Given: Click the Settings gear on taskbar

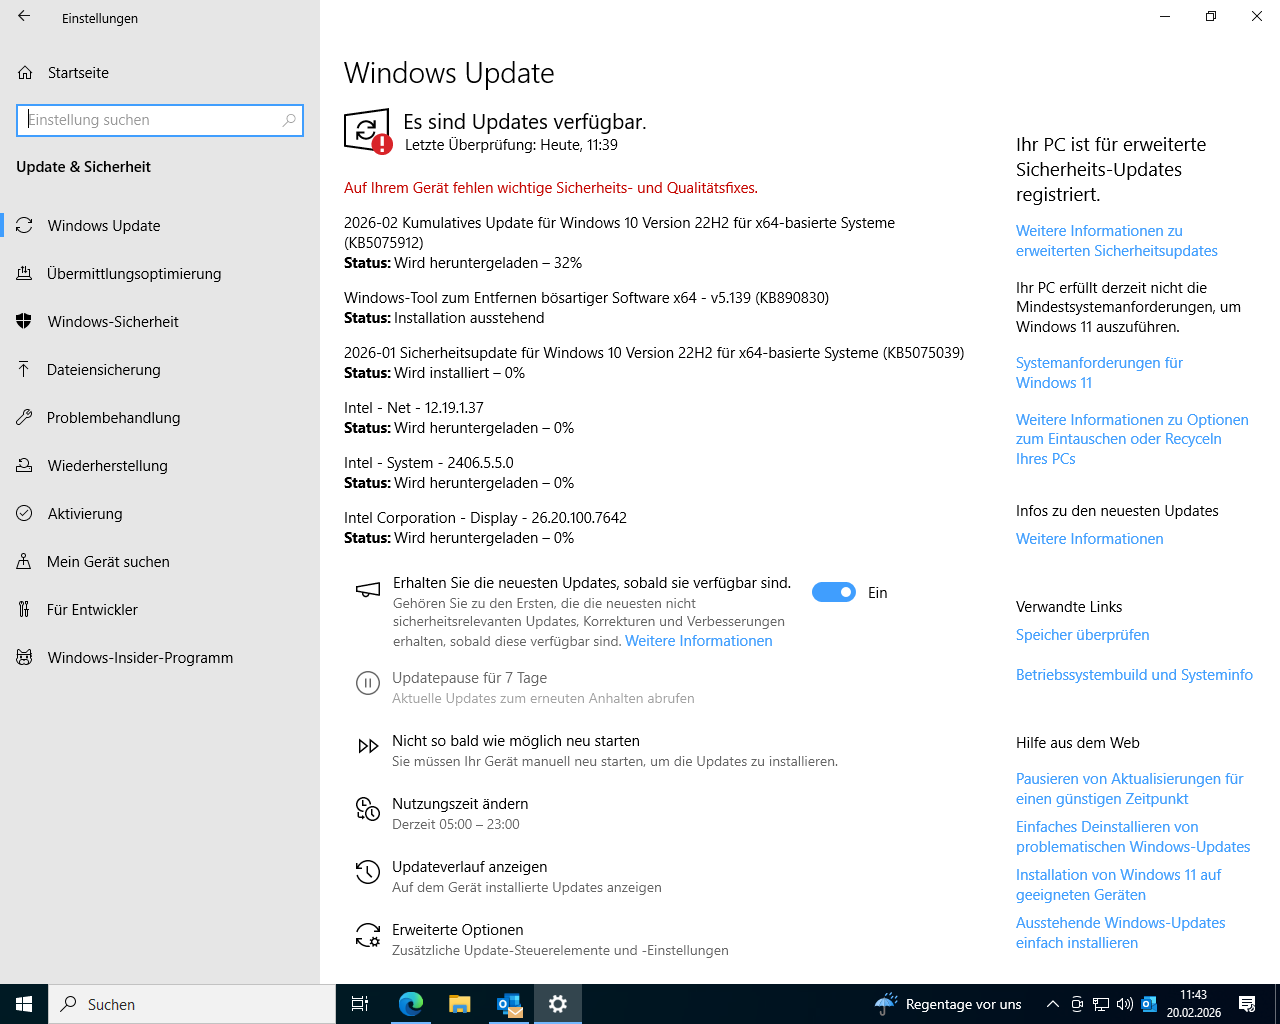Looking at the screenshot, I should (x=558, y=1004).
